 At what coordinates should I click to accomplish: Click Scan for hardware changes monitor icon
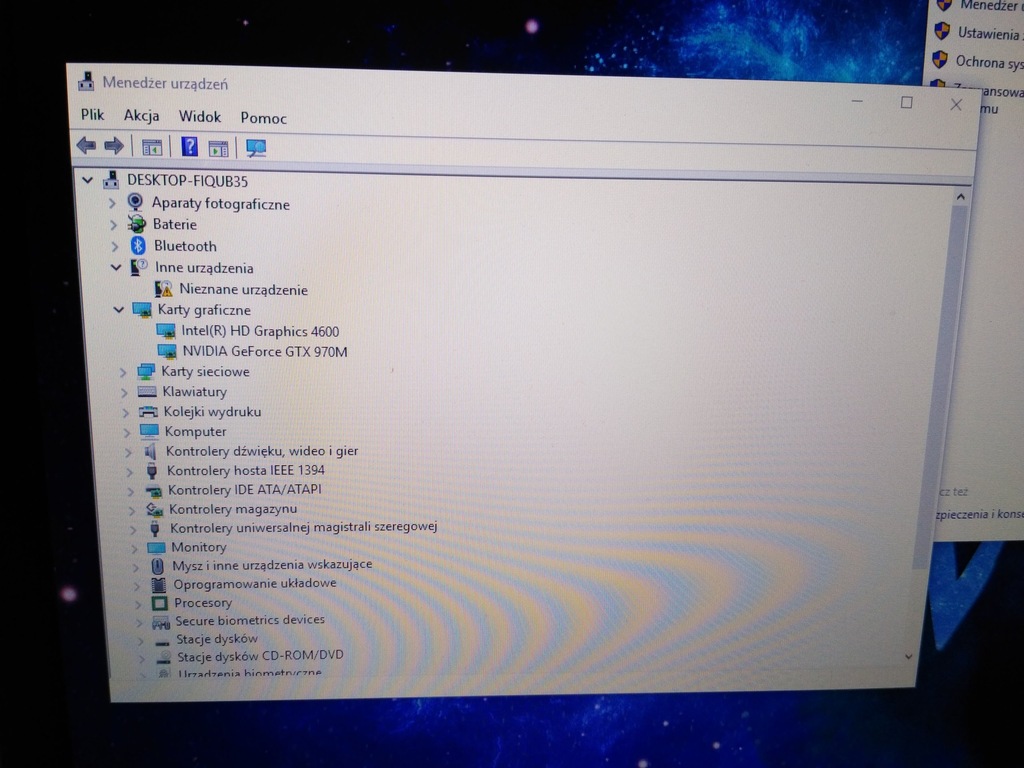point(256,148)
